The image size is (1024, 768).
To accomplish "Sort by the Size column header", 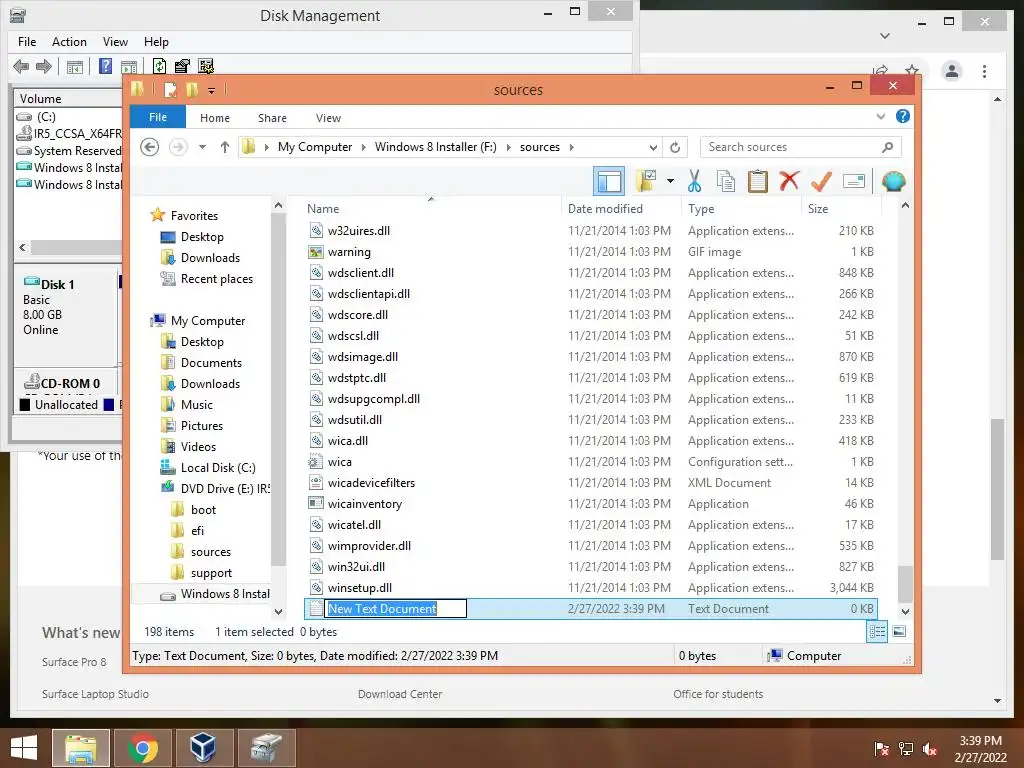I will [840, 208].
